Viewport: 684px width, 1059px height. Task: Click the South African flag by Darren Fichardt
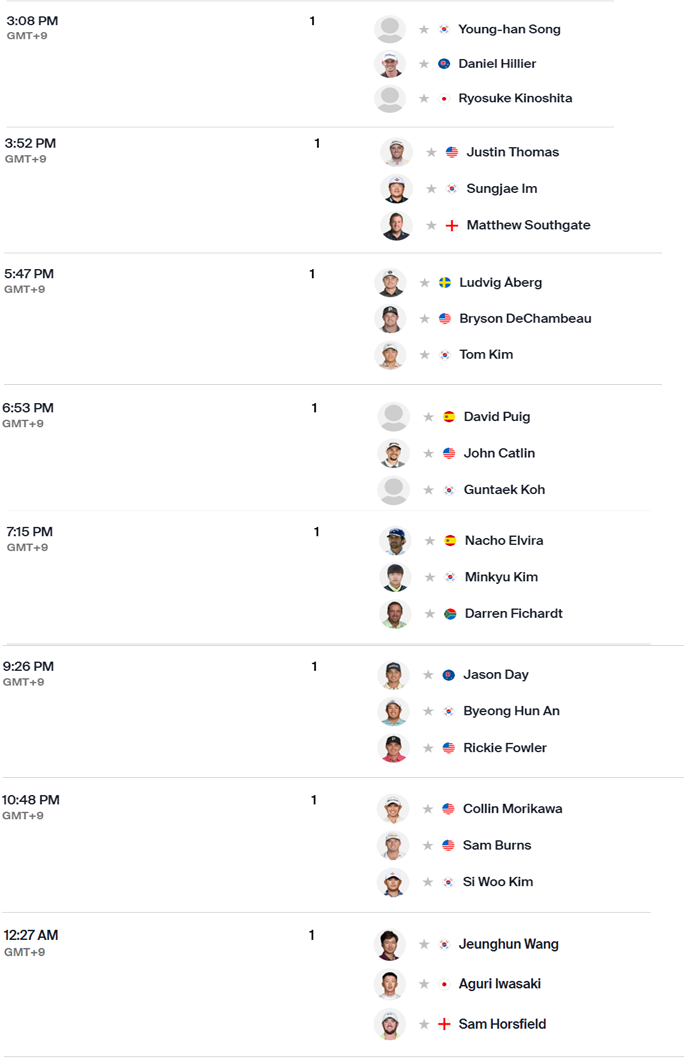[x=450, y=614]
